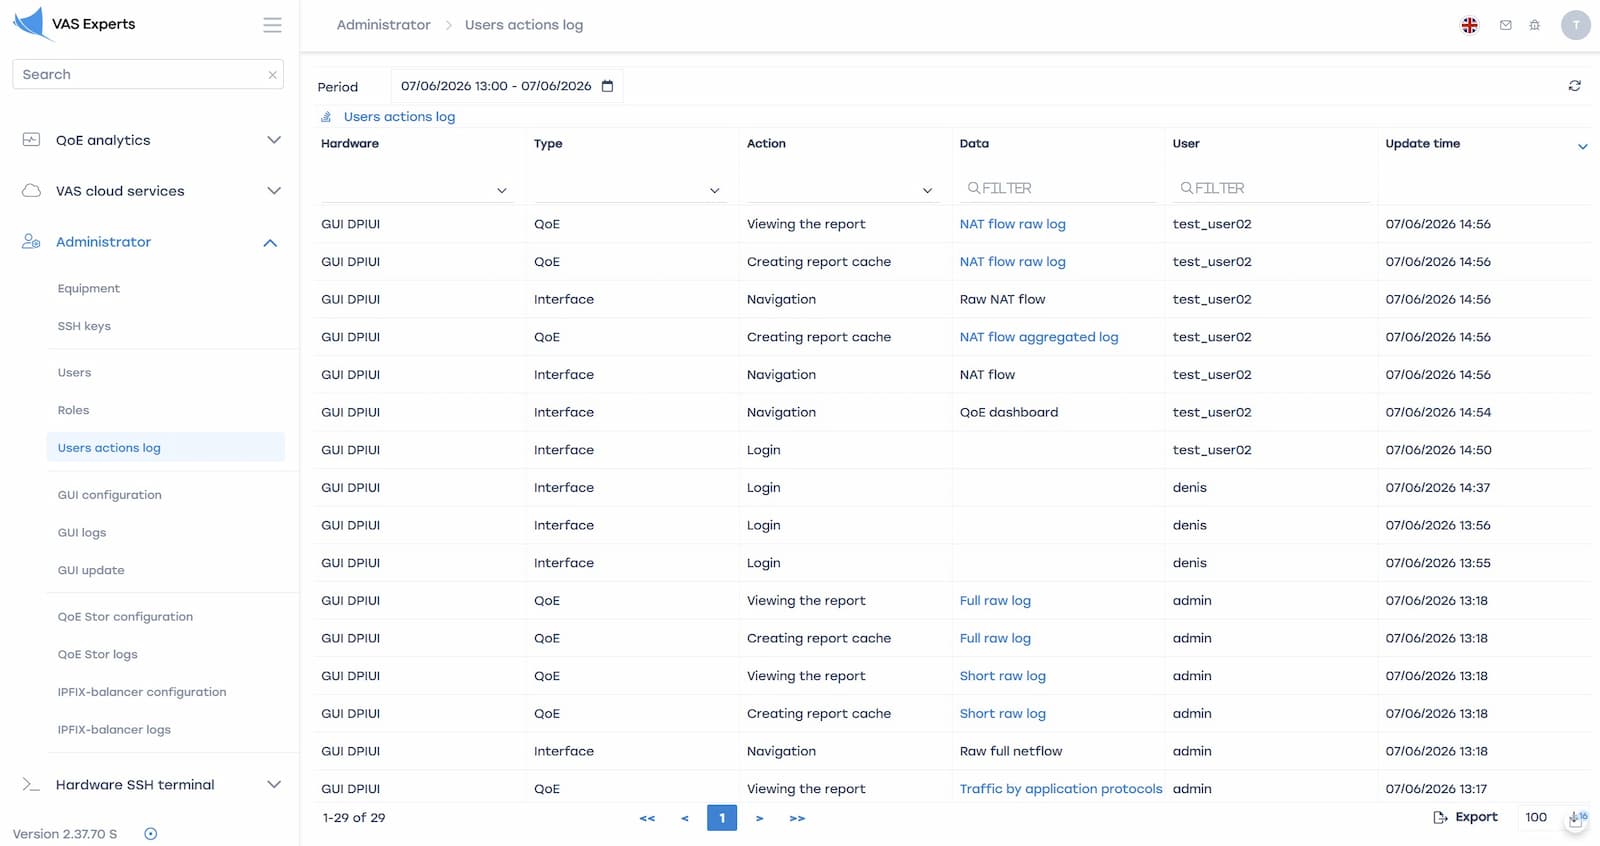Click the Administrator breadcrumb link

(384, 25)
